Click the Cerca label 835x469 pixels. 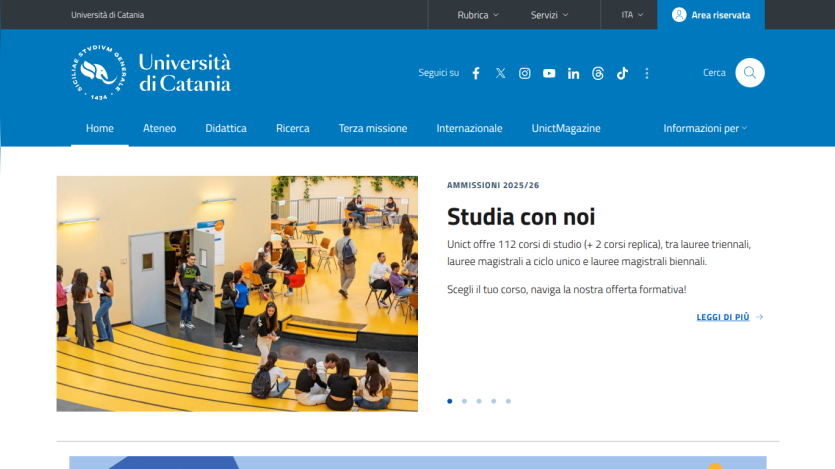click(x=714, y=72)
